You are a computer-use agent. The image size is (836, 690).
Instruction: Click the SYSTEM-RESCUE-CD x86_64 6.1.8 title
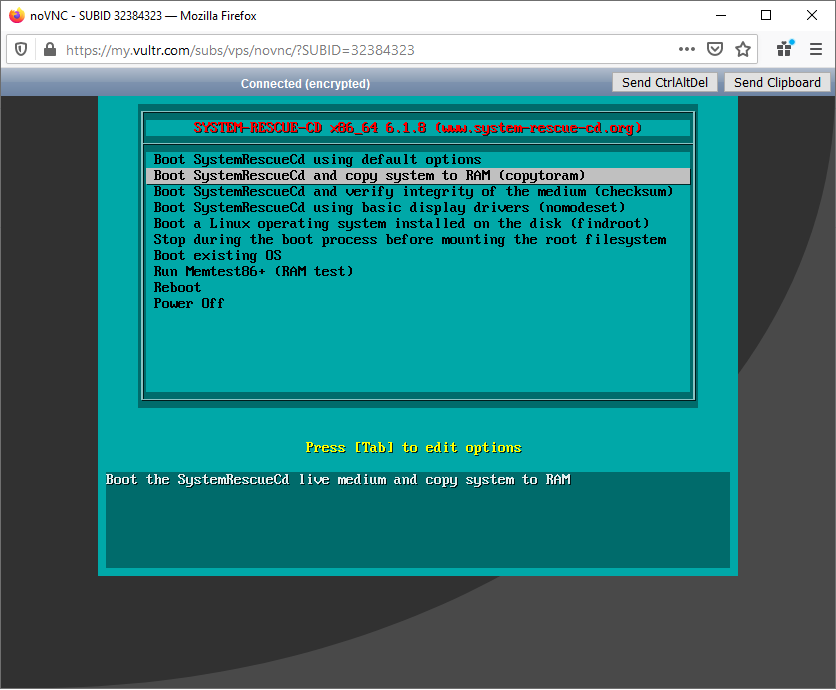click(417, 128)
